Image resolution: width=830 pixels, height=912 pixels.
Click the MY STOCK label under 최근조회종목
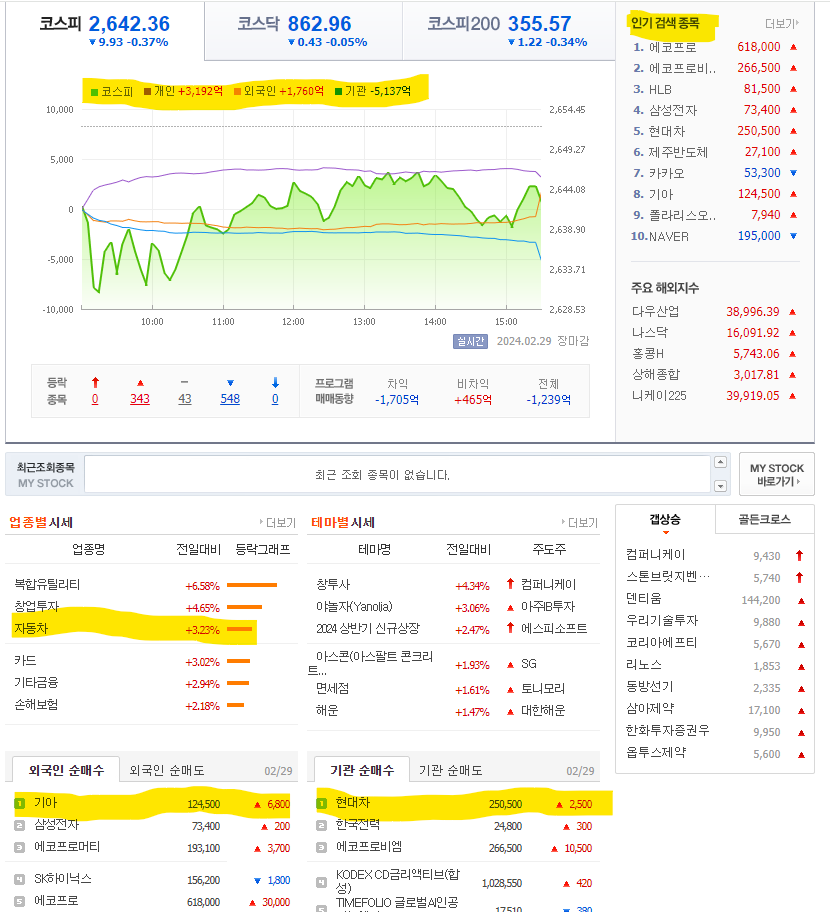point(46,483)
